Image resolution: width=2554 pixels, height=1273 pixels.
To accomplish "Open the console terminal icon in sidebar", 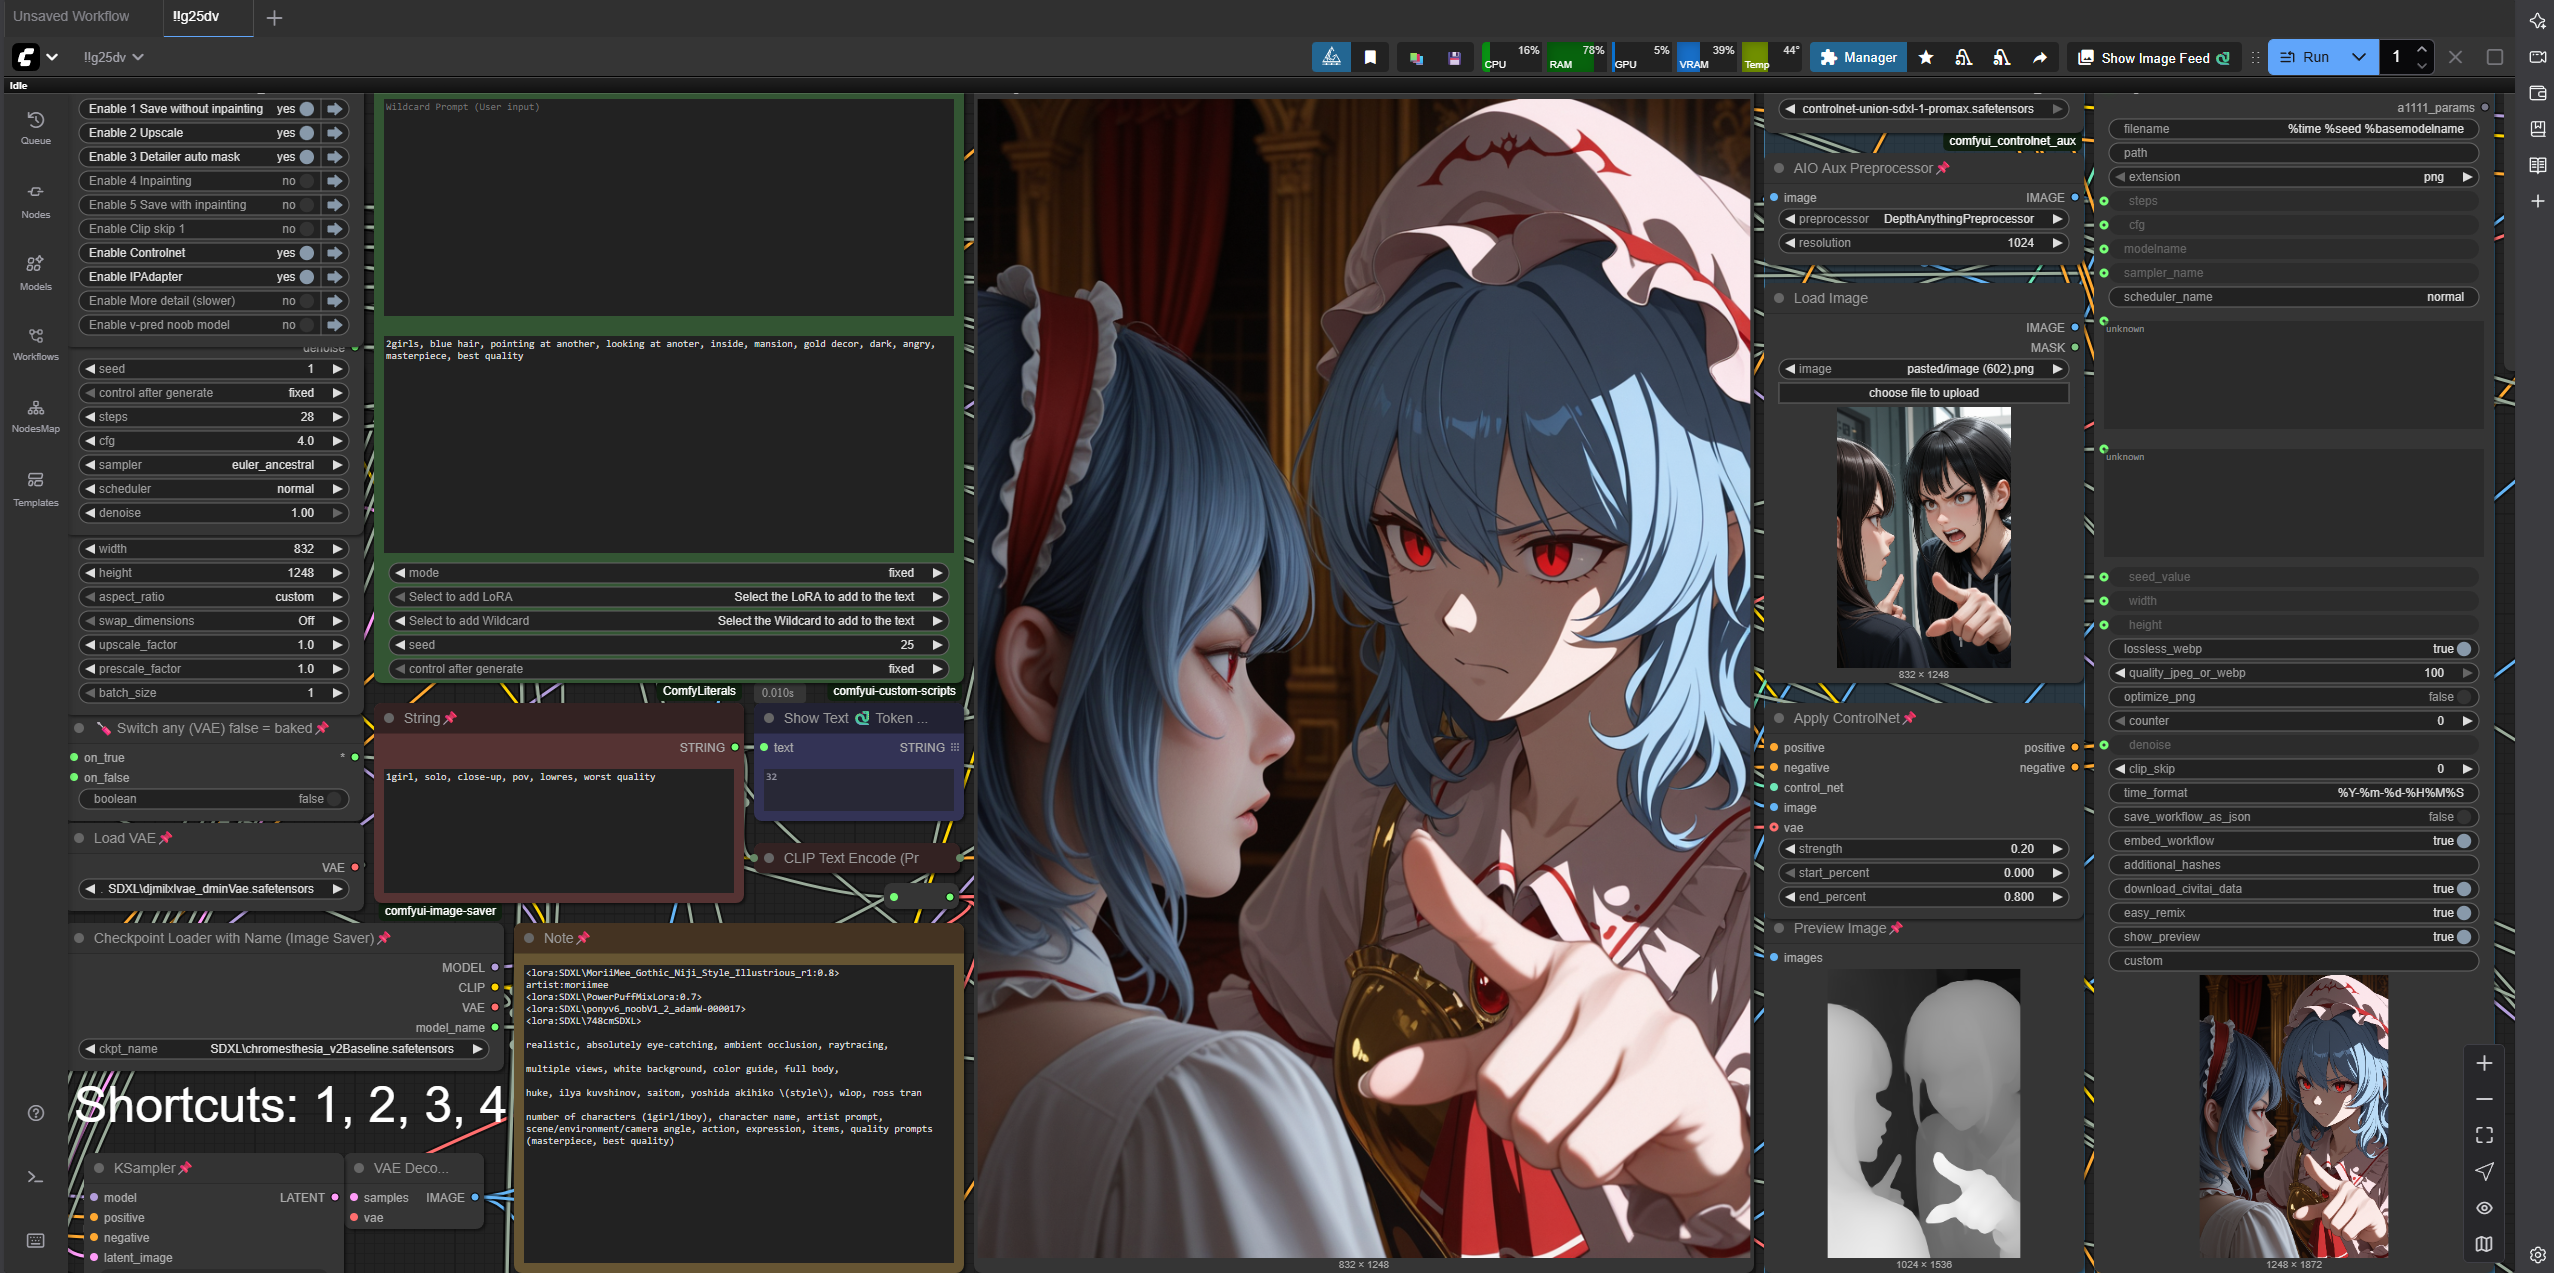I will click(35, 1177).
